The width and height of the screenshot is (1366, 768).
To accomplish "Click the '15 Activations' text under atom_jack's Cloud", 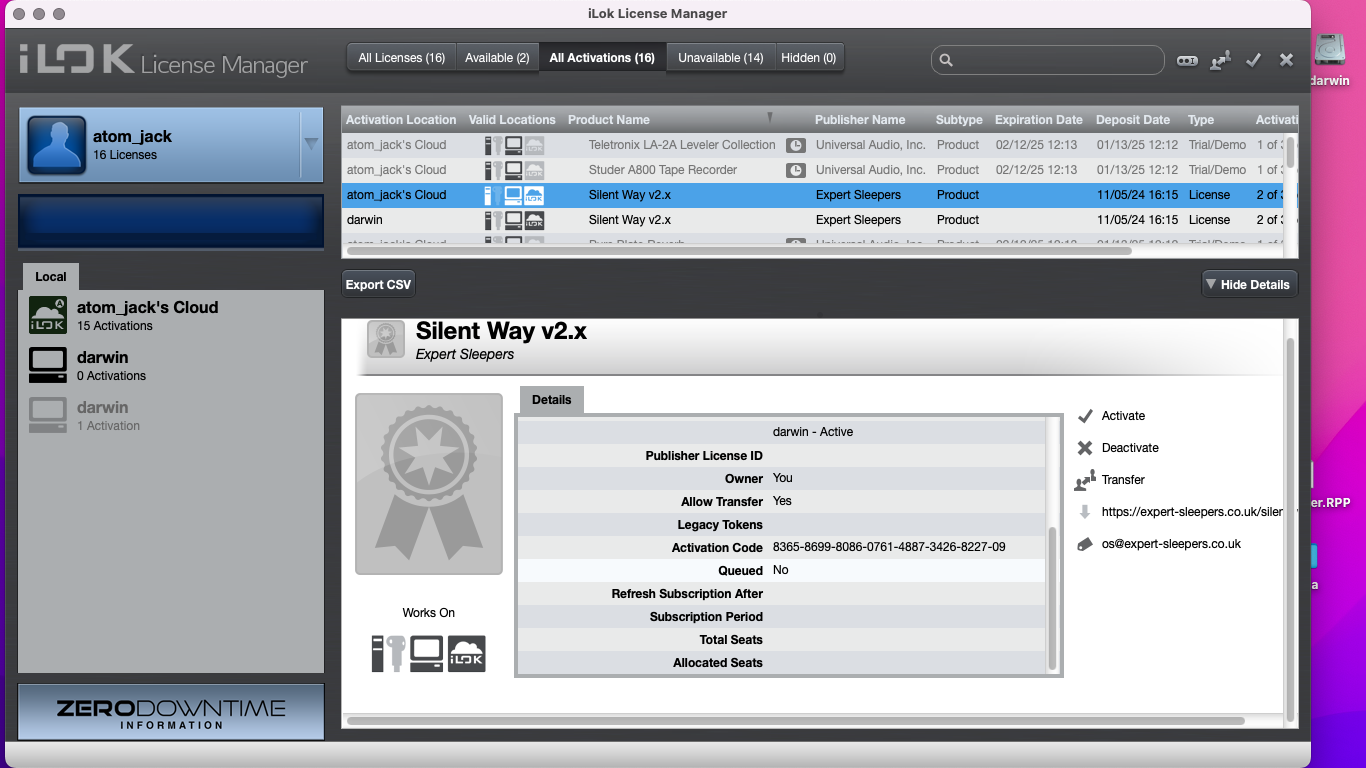I will tap(115, 326).
